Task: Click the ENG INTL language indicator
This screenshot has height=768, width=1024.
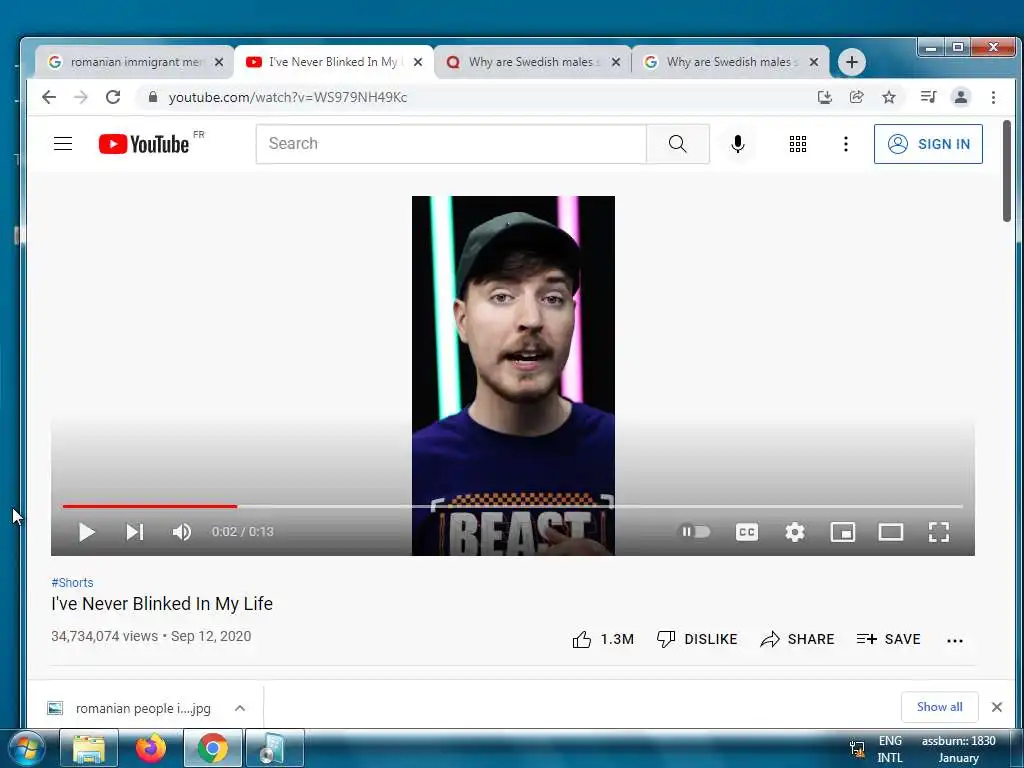Action: (889, 749)
